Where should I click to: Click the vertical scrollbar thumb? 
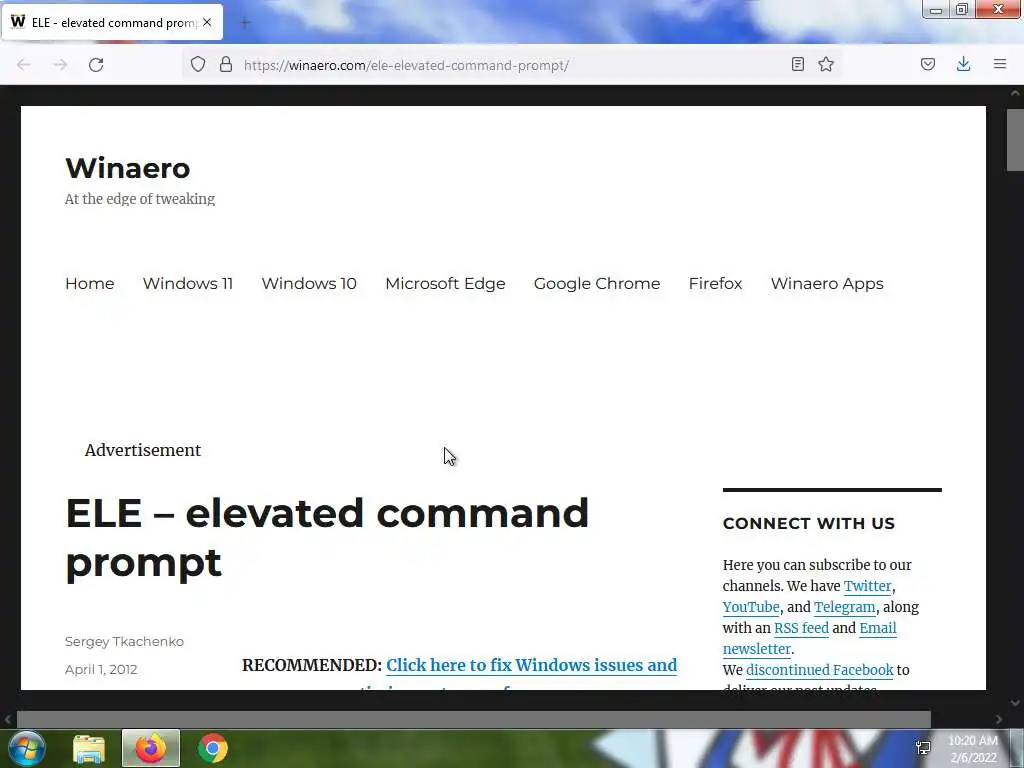pyautogui.click(x=1015, y=140)
